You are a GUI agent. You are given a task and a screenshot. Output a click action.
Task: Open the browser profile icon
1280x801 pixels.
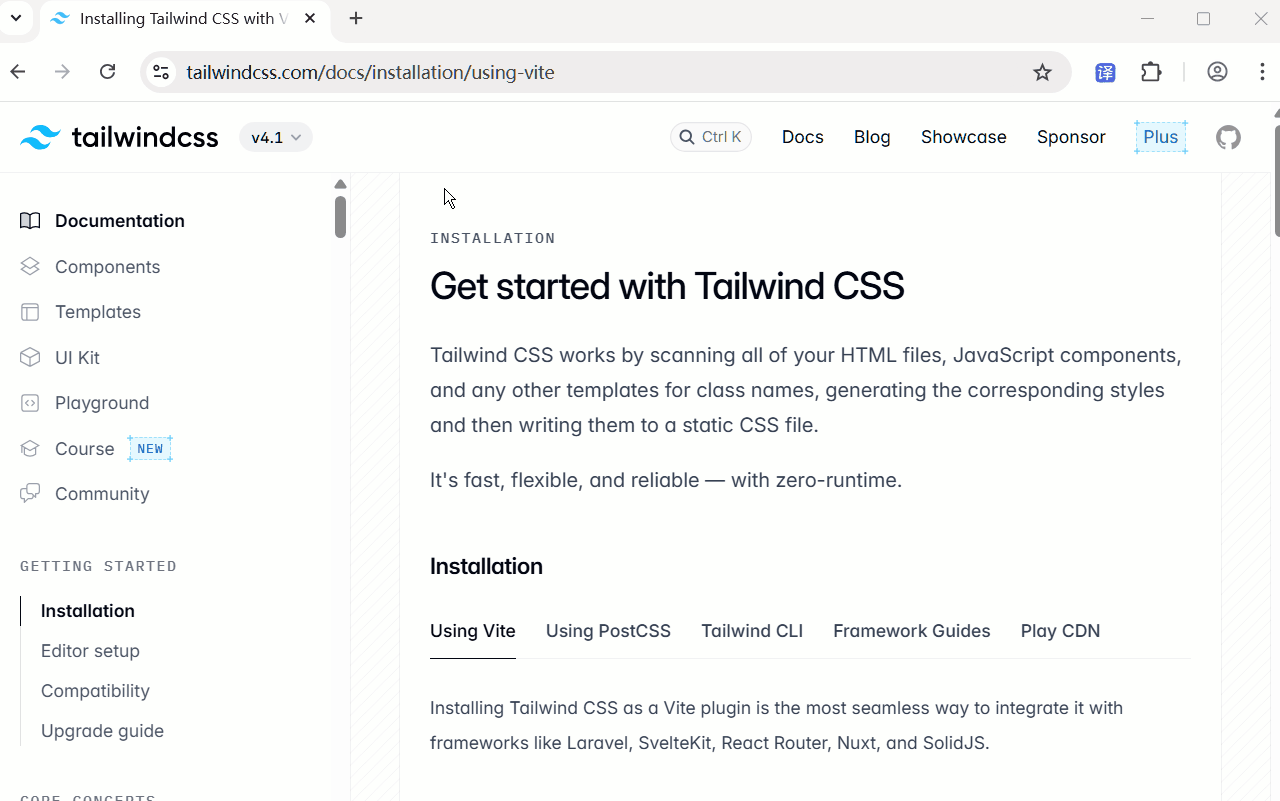point(1217,72)
